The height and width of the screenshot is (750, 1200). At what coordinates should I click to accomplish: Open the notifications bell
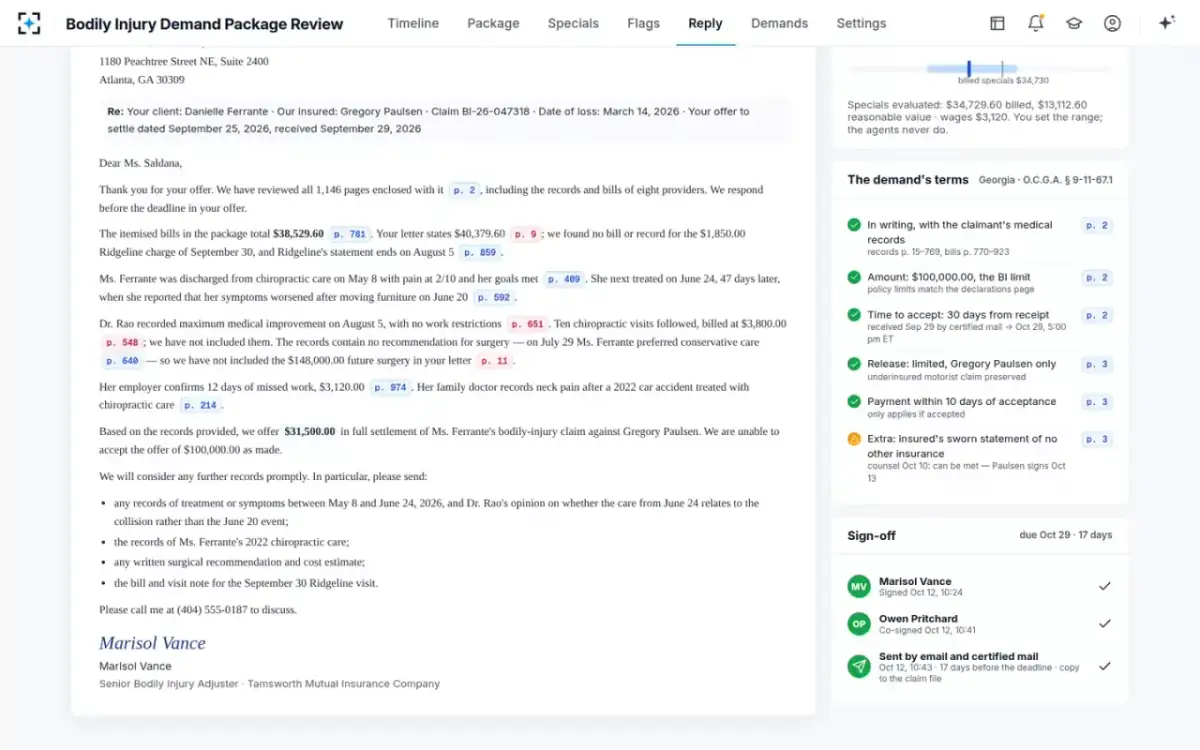coord(1035,23)
